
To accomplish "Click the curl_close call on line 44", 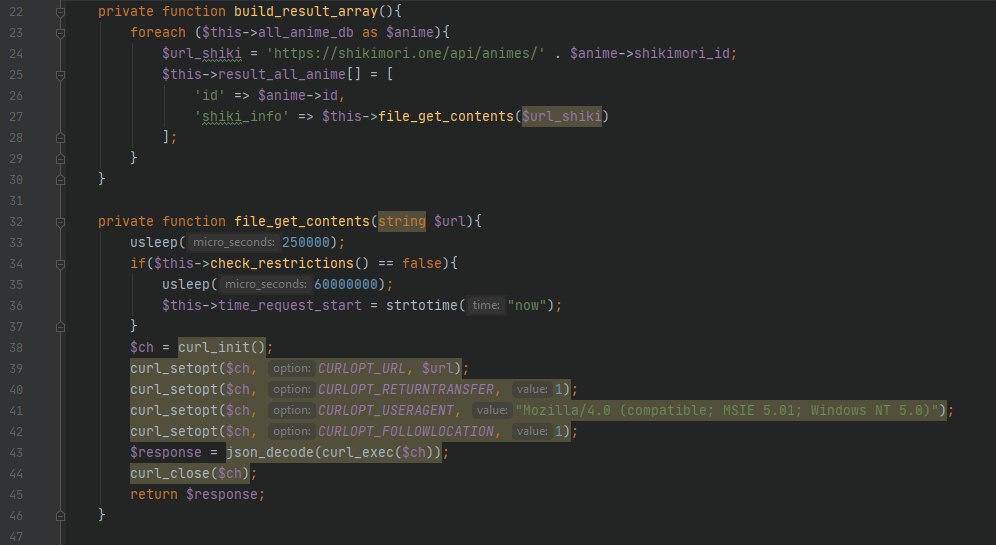I will [170, 473].
